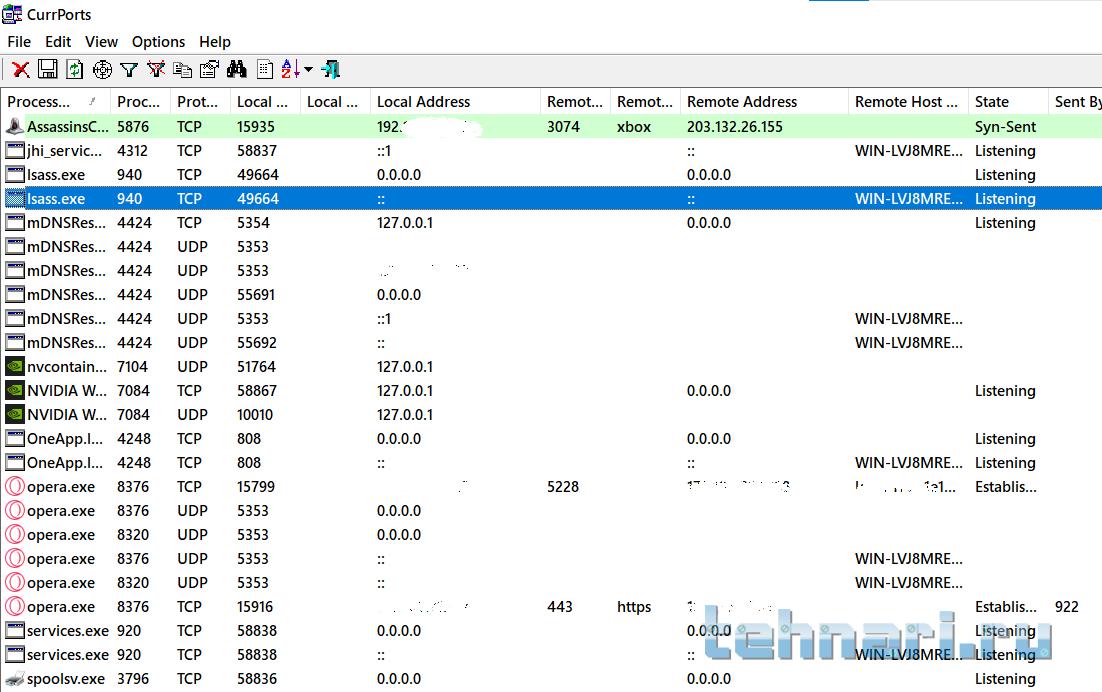This screenshot has width=1102, height=692.
Task: Click the Properties toolbar icon
Action: (209, 69)
